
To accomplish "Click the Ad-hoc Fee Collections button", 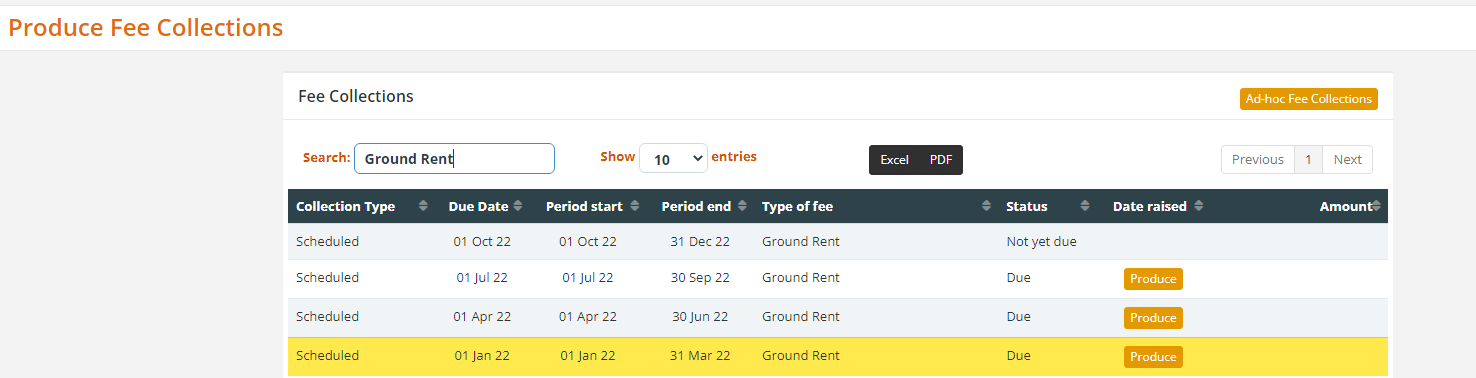I will (1308, 99).
